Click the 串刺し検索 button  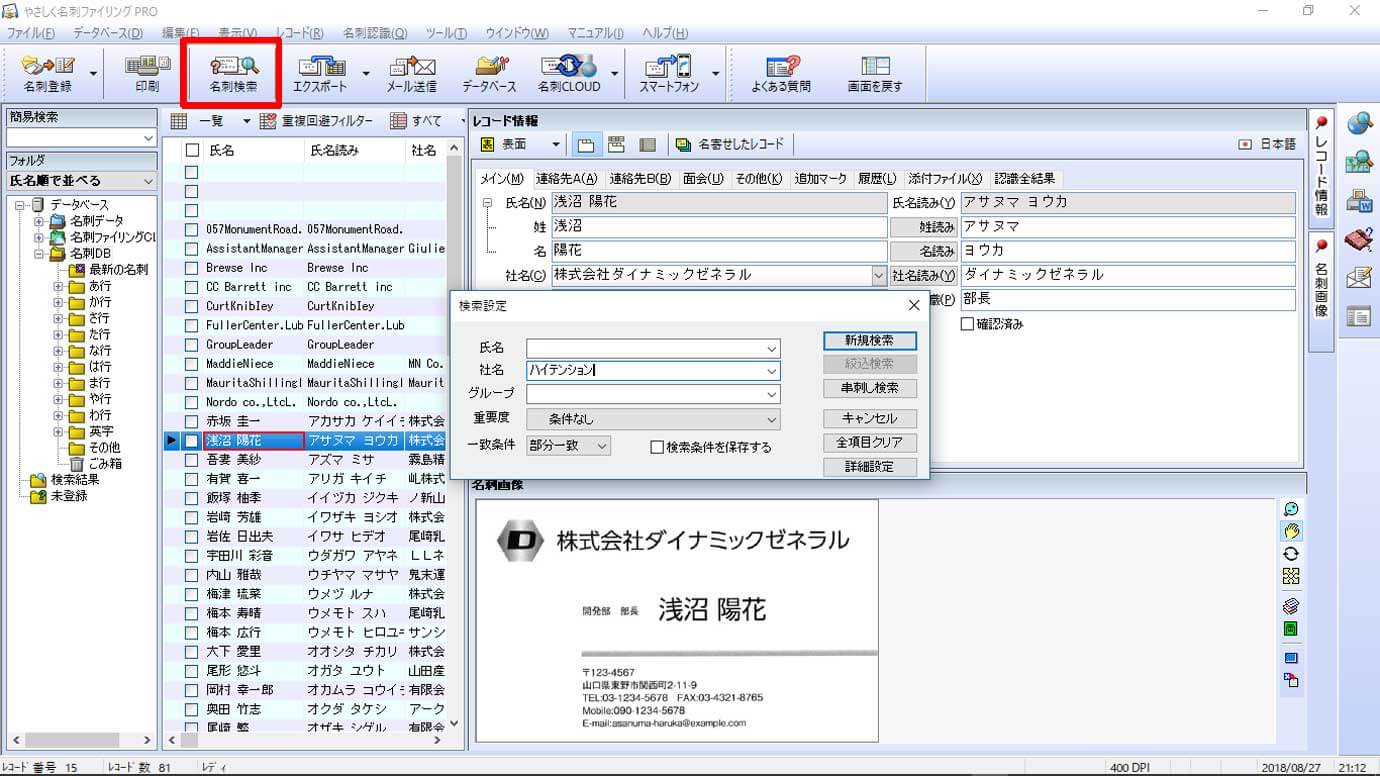pos(869,388)
